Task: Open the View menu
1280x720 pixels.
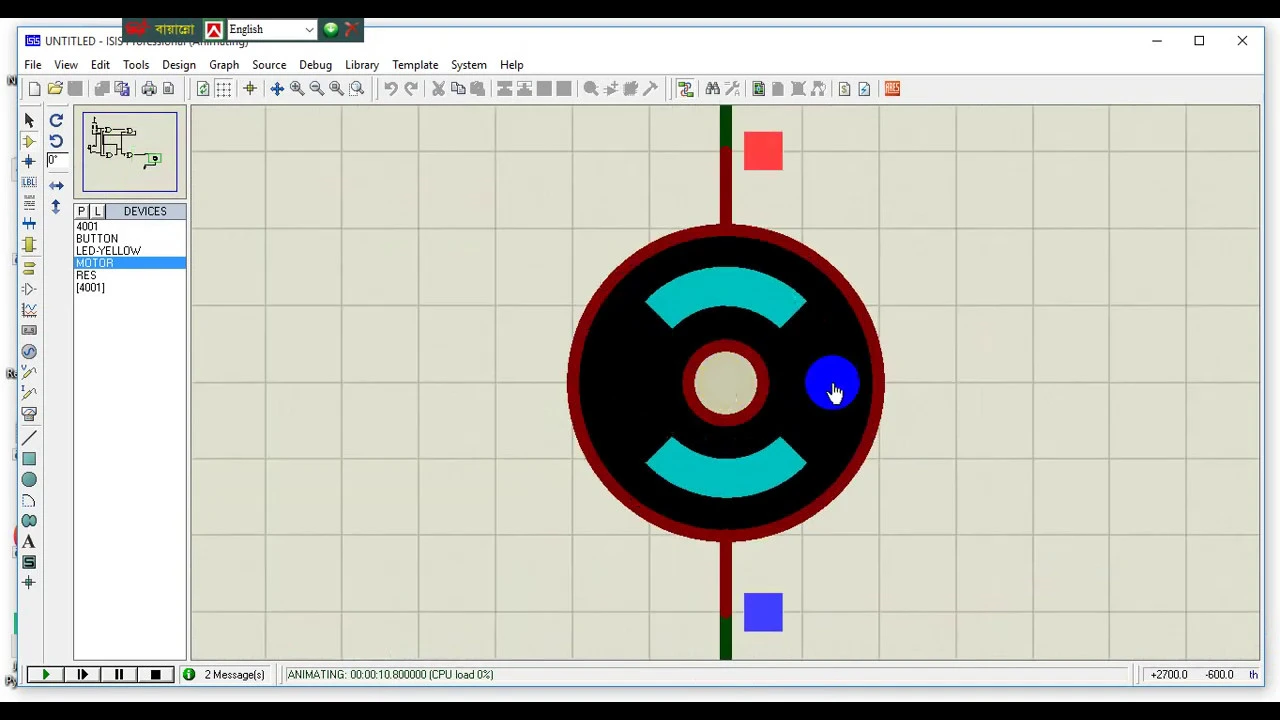Action: [66, 65]
